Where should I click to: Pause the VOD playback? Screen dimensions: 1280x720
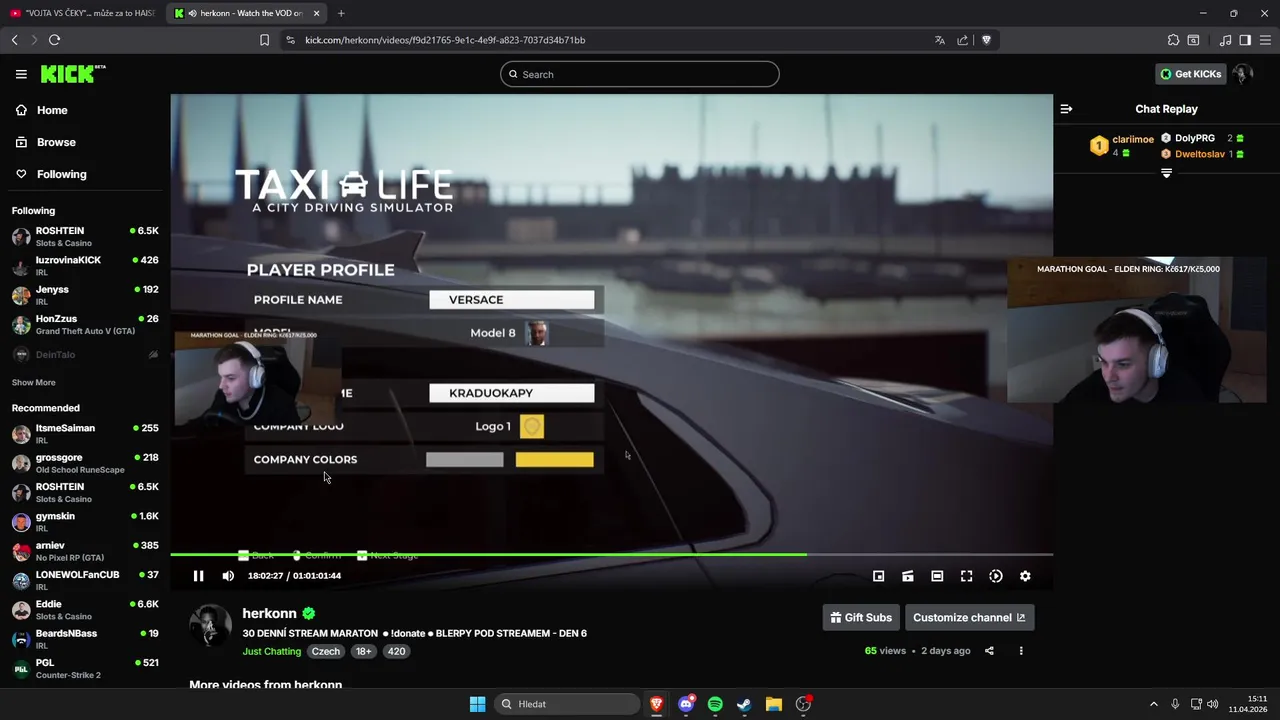[x=198, y=576]
